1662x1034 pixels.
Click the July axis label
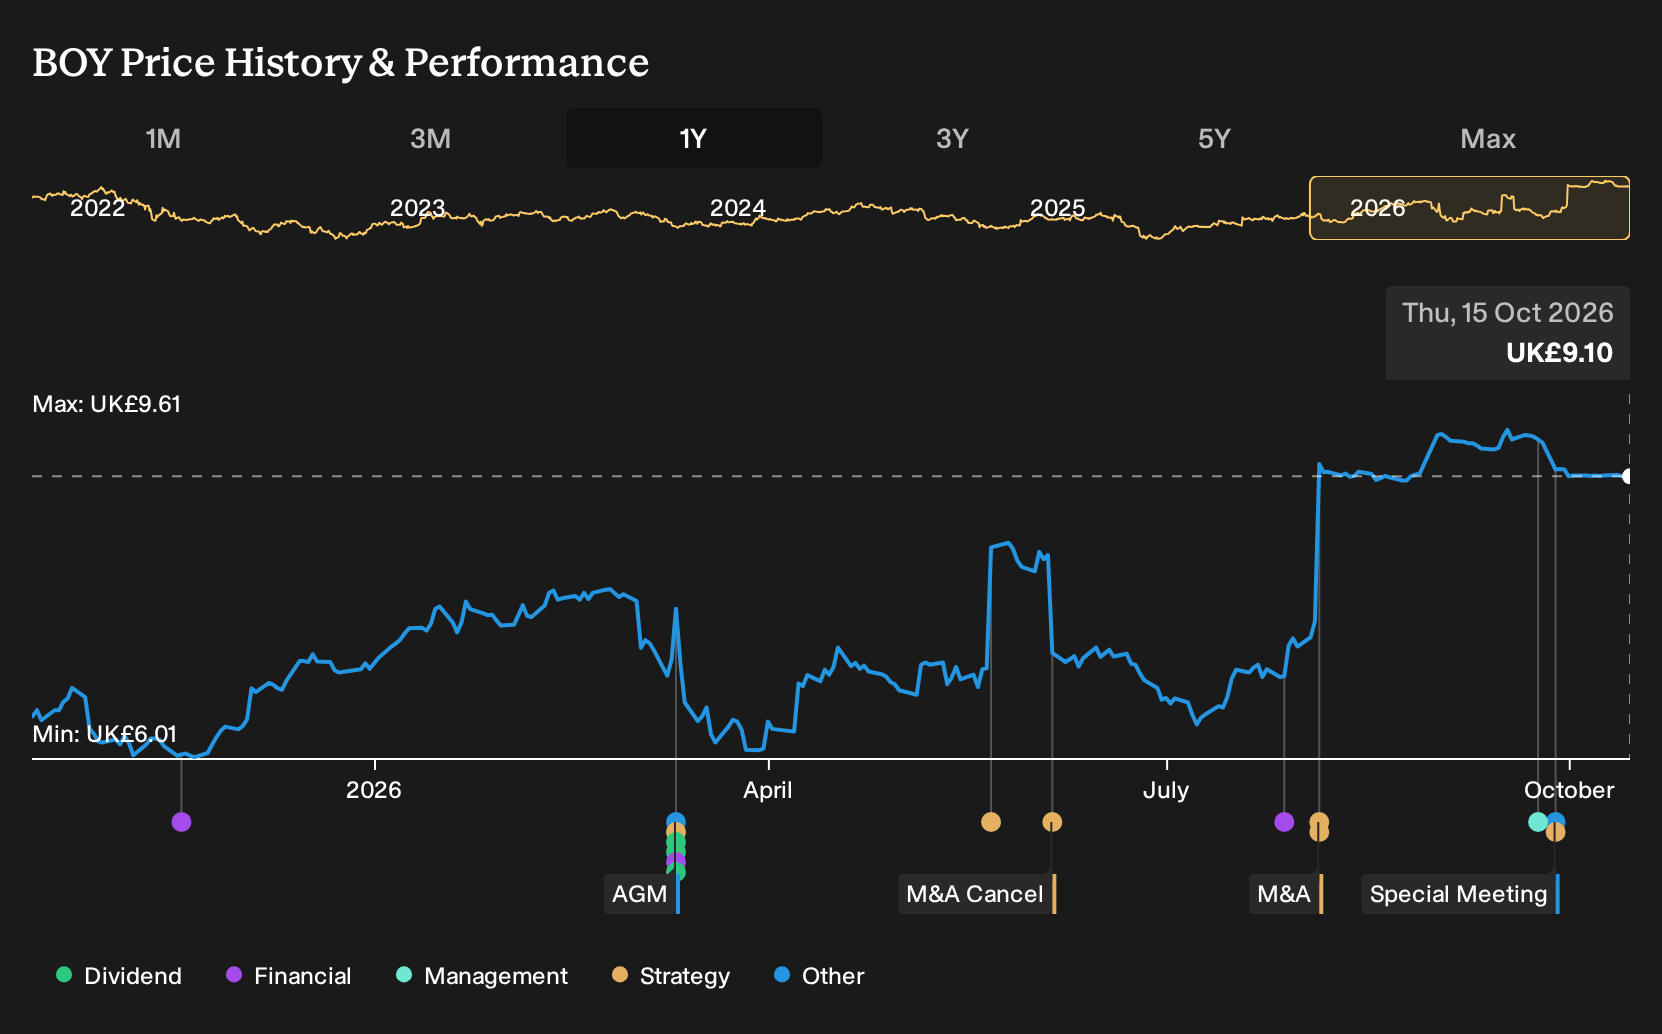(1166, 790)
